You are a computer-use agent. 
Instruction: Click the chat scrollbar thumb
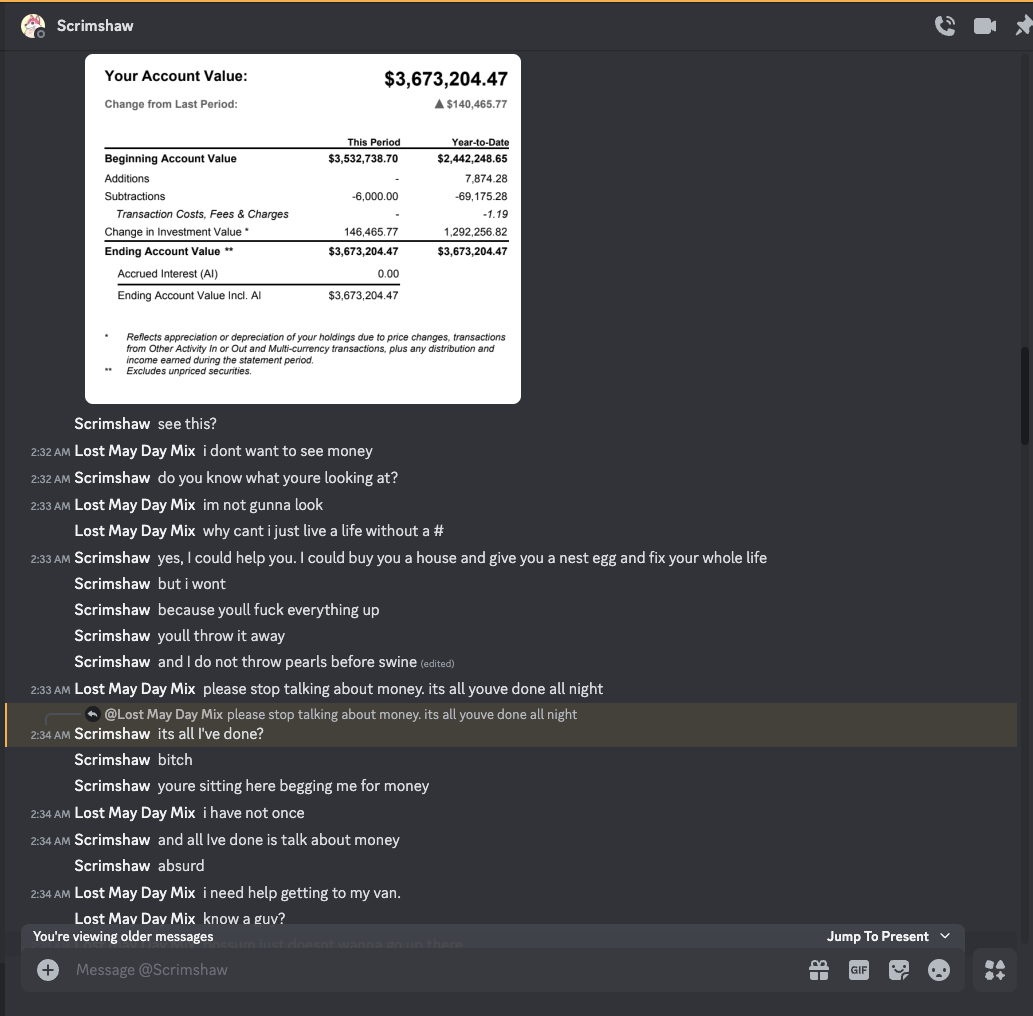1024,395
